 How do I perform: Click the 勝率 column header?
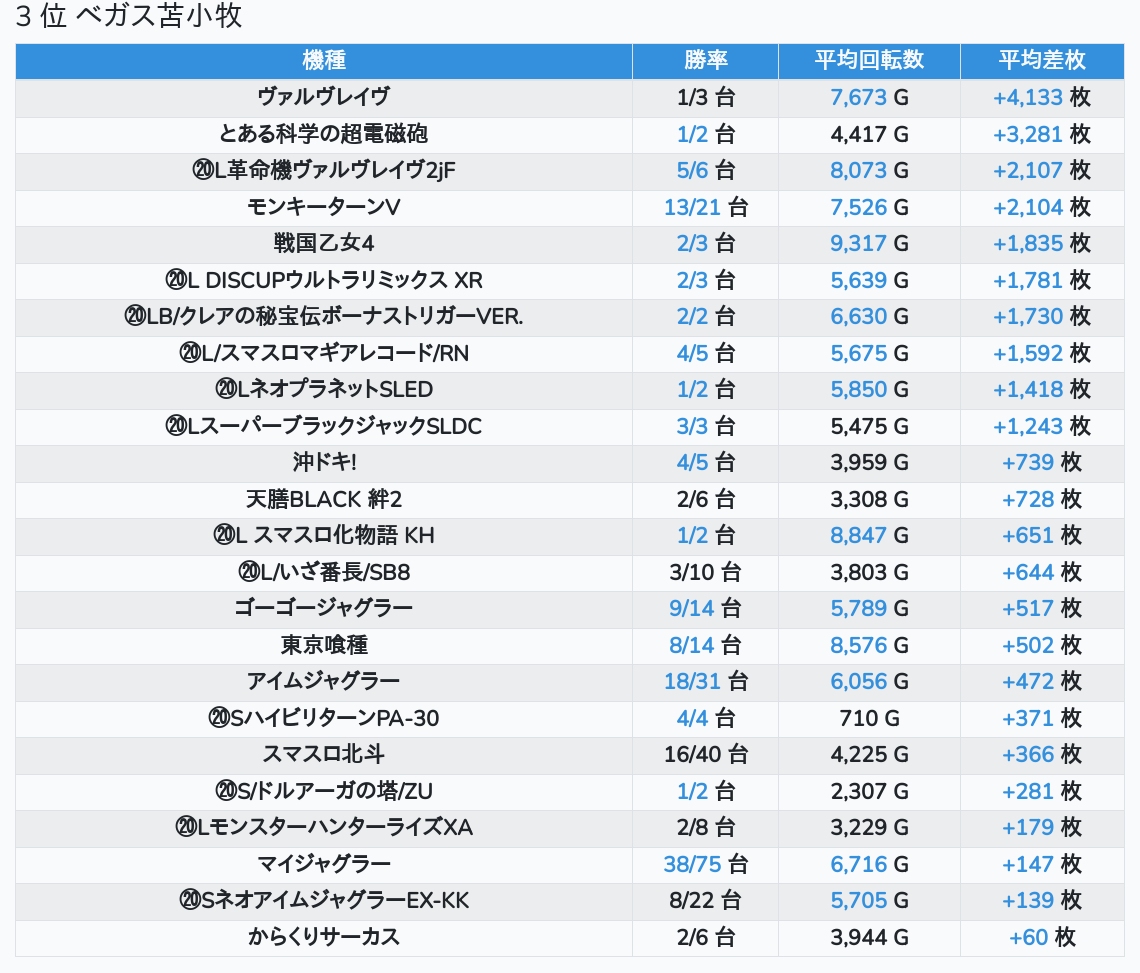pos(705,60)
